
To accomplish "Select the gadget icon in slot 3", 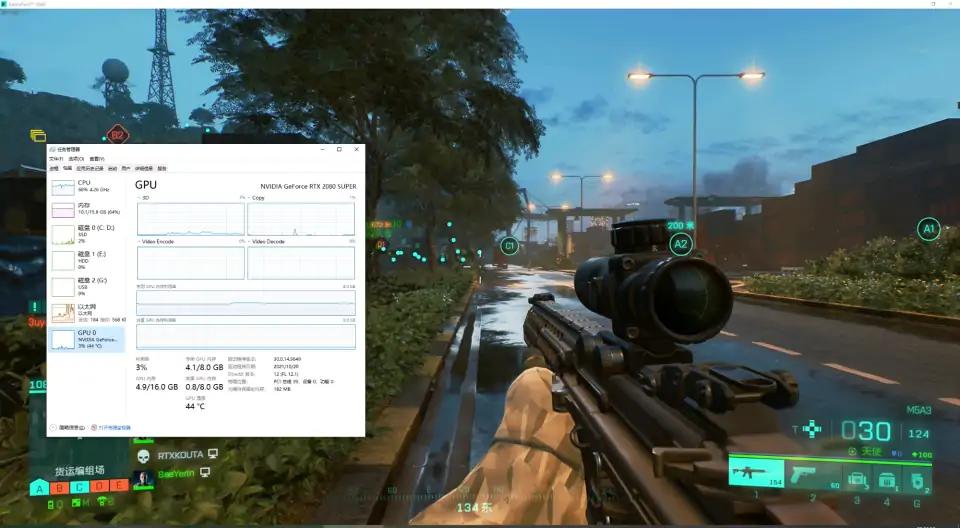I will point(857,480).
